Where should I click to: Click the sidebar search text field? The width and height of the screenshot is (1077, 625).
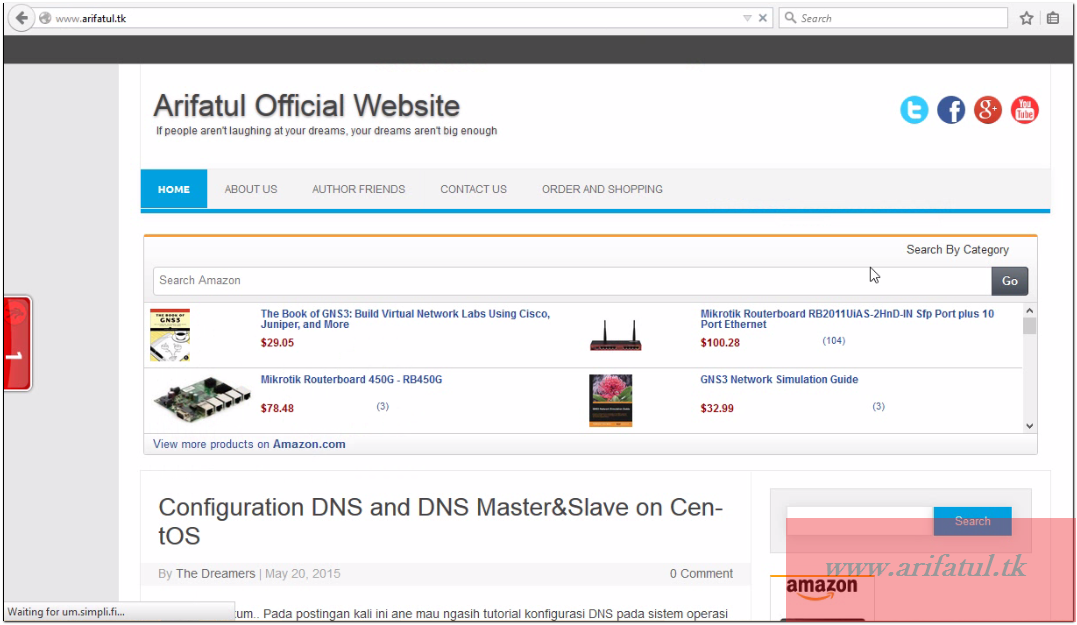860,521
